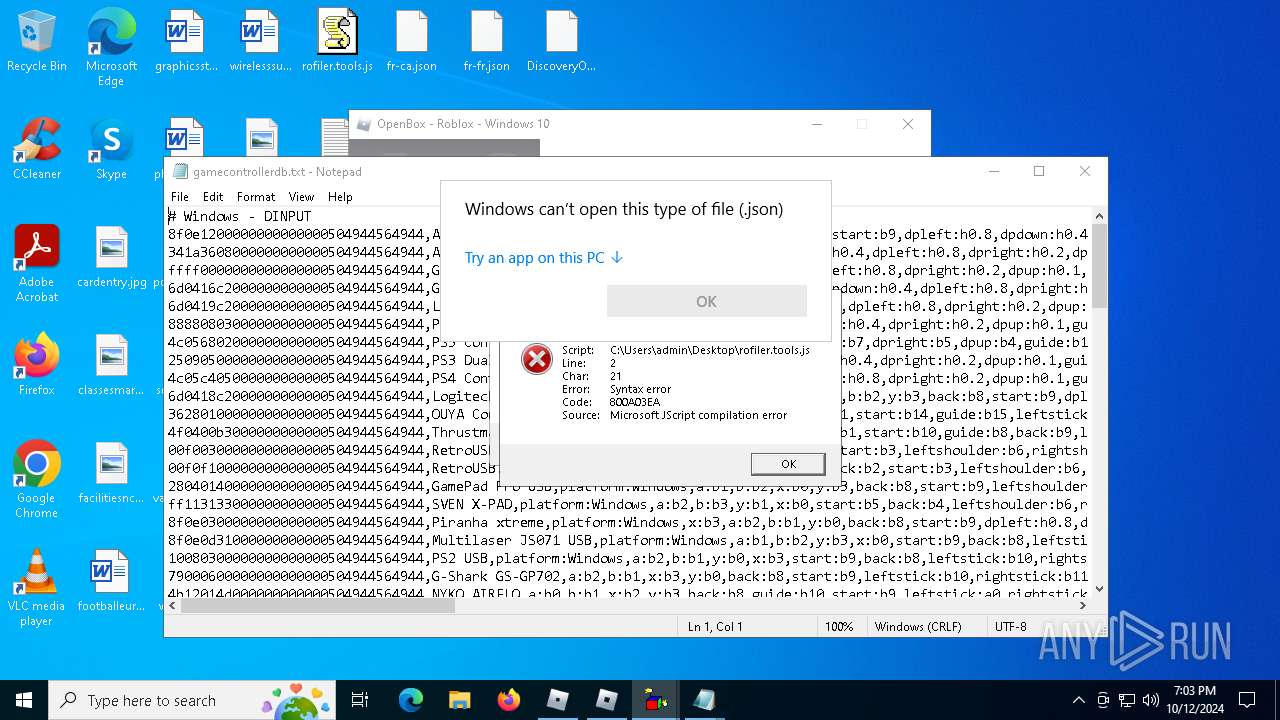The width and height of the screenshot is (1280, 720).
Task: Open facilitiesnc... image file
Action: tap(111, 473)
